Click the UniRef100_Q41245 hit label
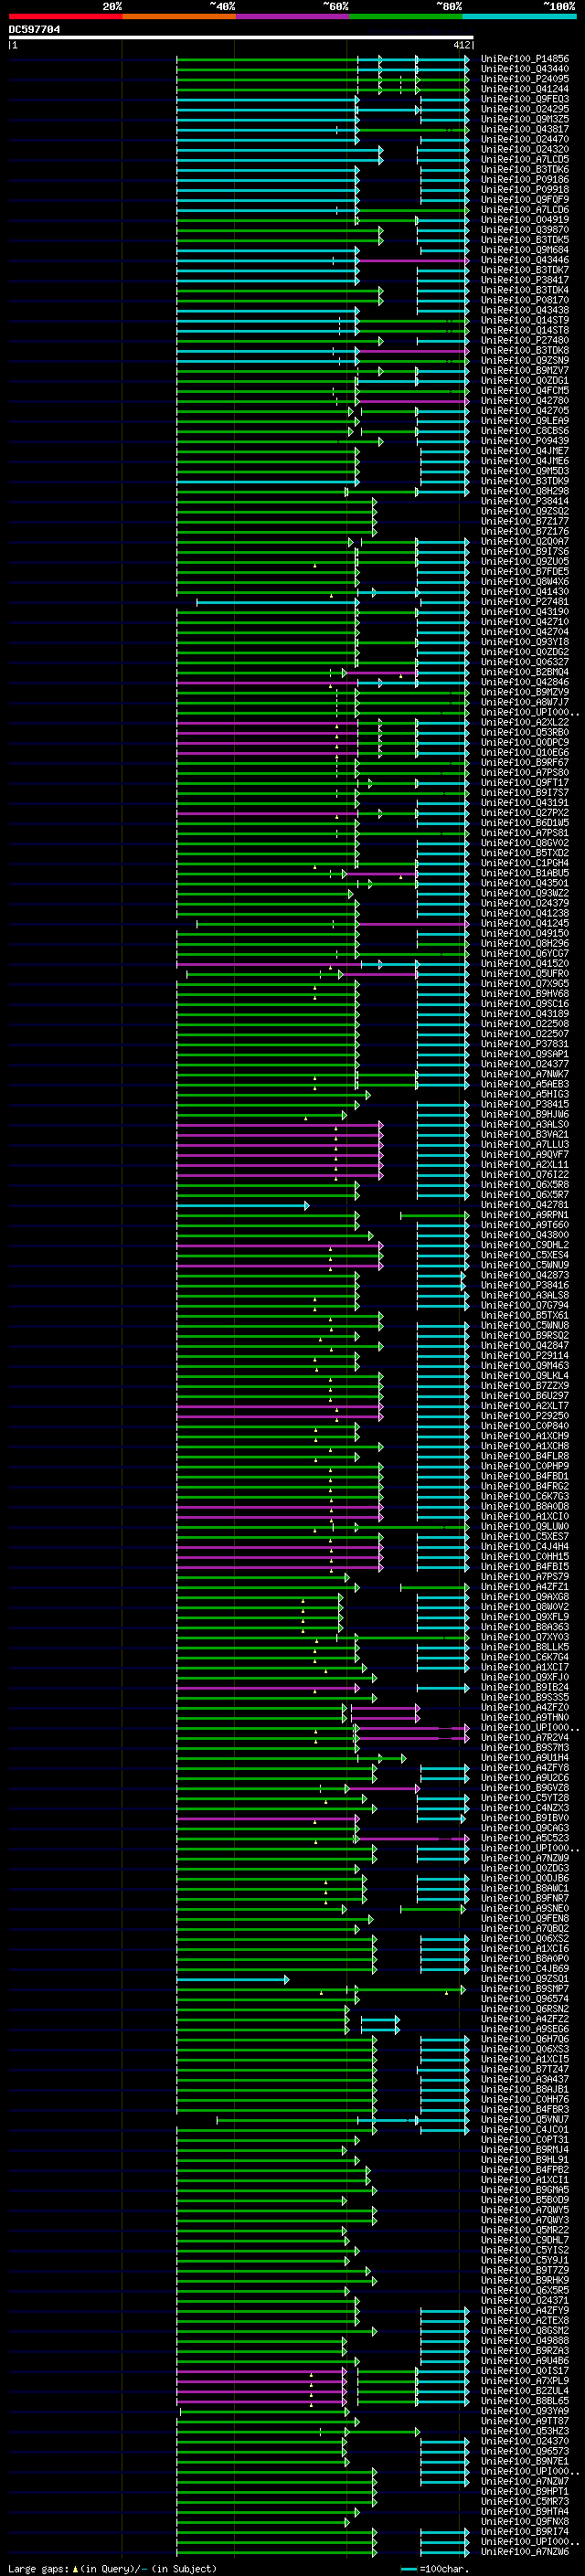Image resolution: width=585 pixels, height=2576 pixels. click(525, 923)
